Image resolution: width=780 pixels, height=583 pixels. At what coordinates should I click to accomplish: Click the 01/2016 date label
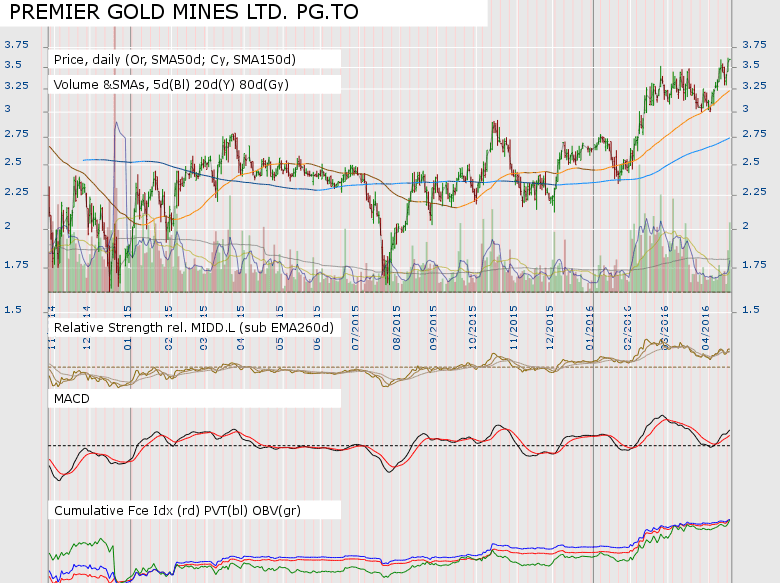point(589,328)
